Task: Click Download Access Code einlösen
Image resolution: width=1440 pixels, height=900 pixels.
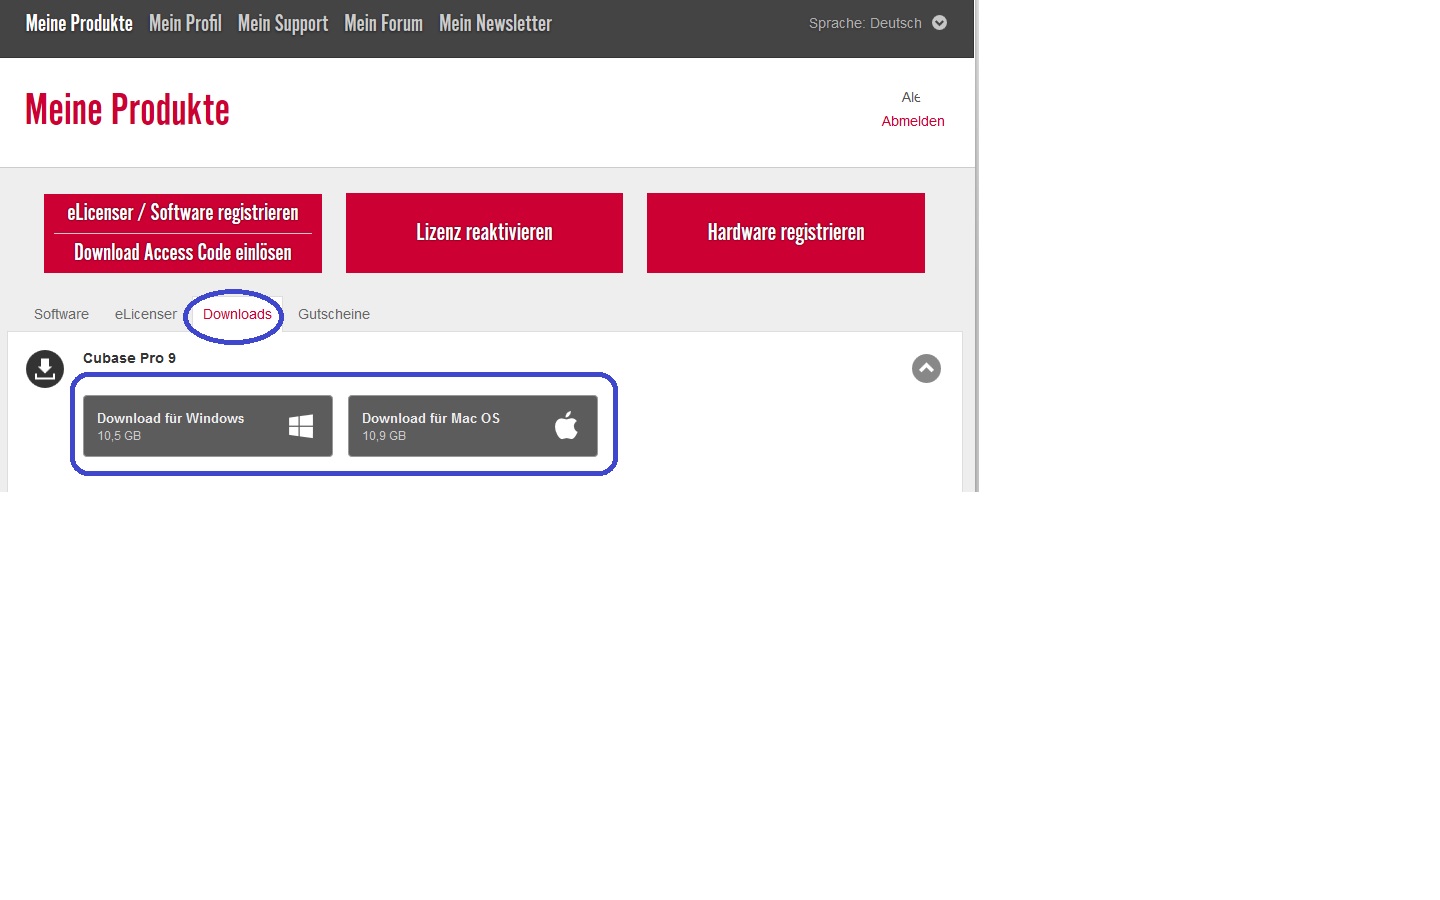Action: (183, 253)
